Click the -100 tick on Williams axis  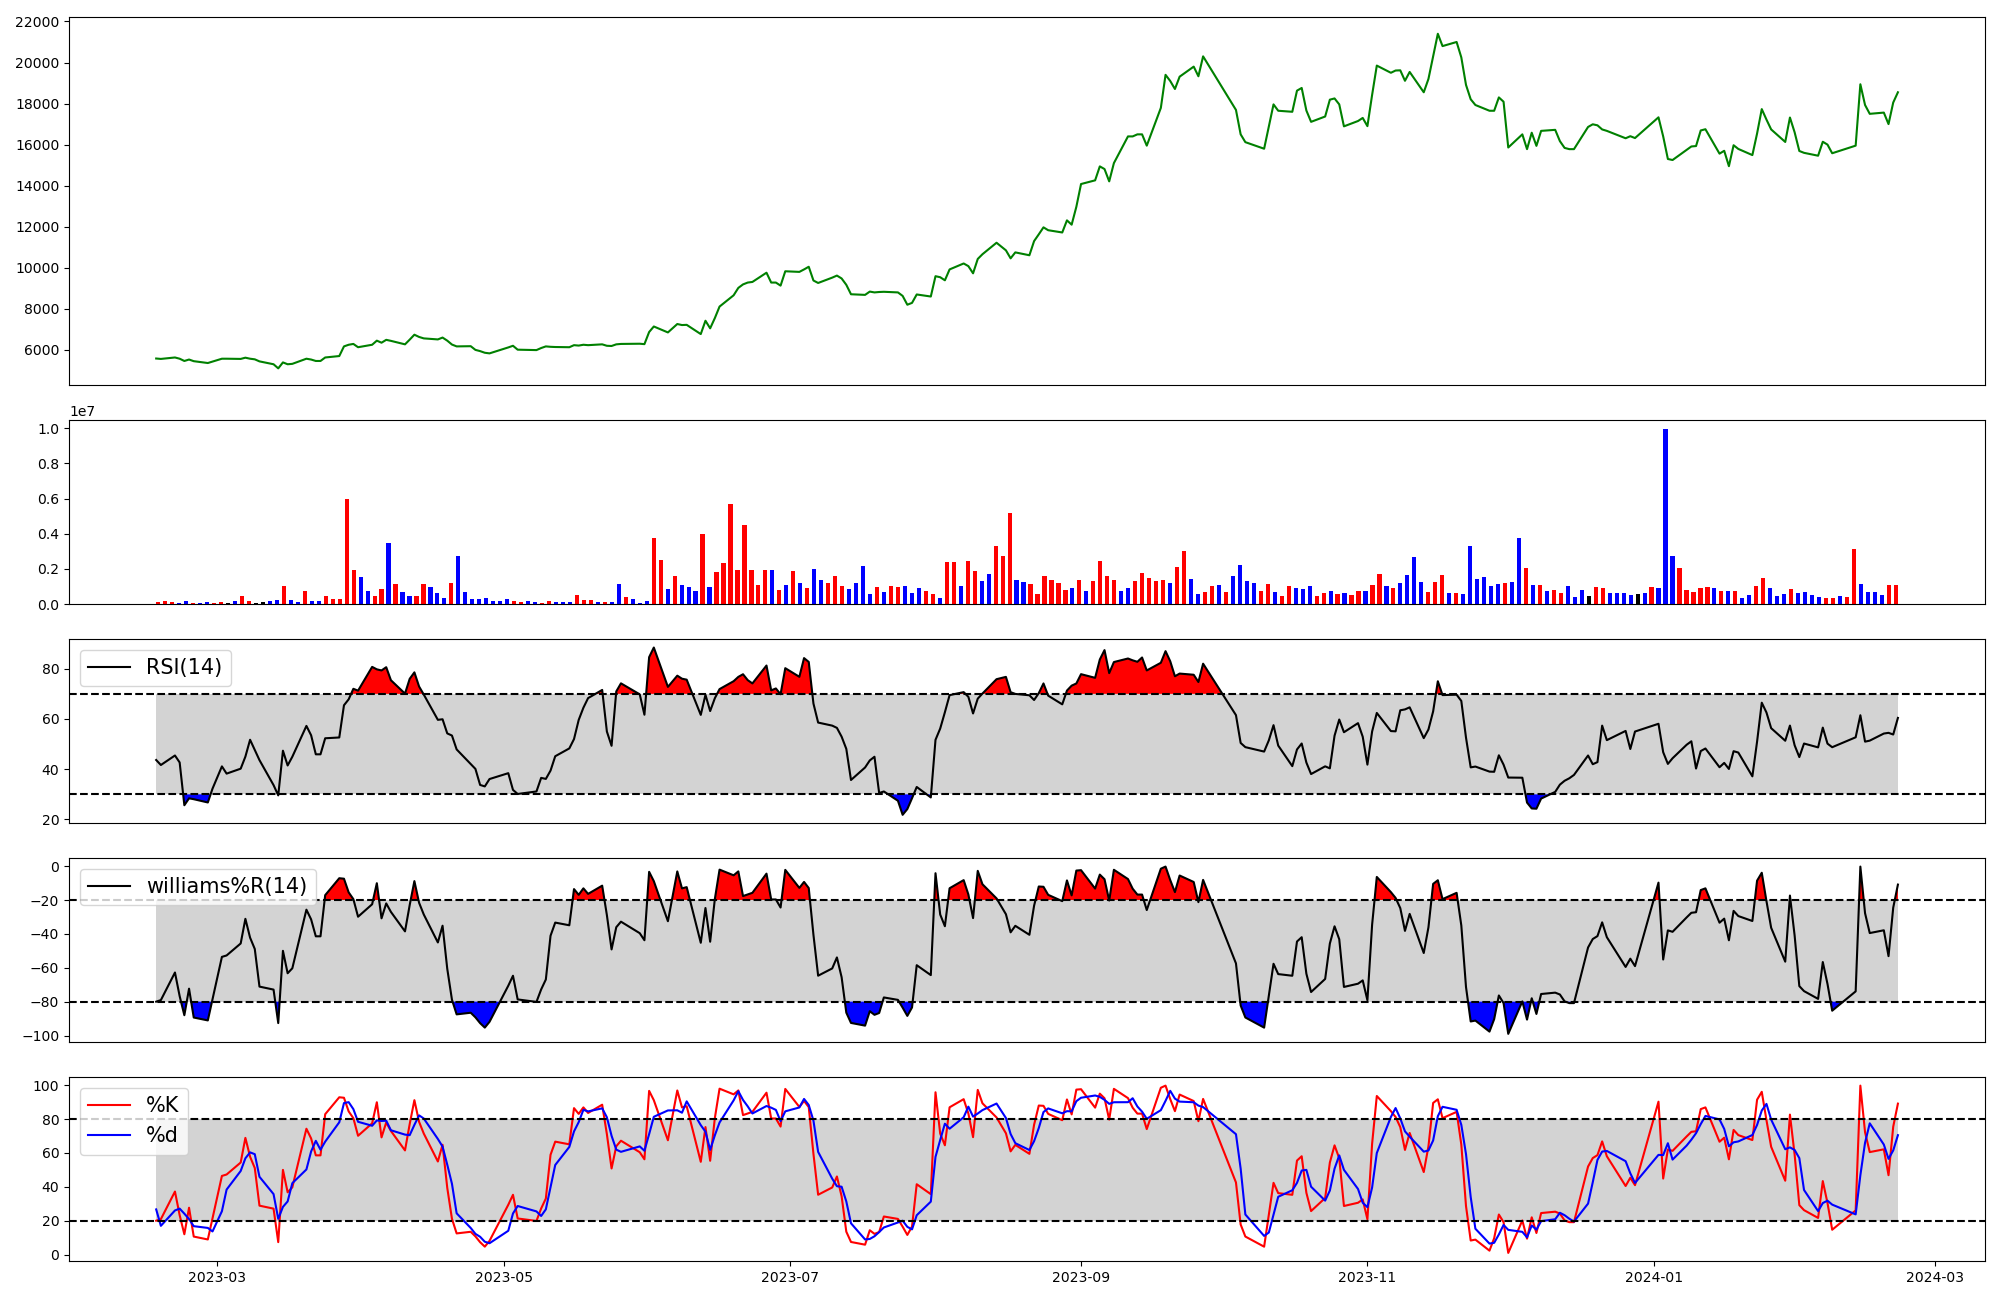pyautogui.click(x=39, y=1036)
